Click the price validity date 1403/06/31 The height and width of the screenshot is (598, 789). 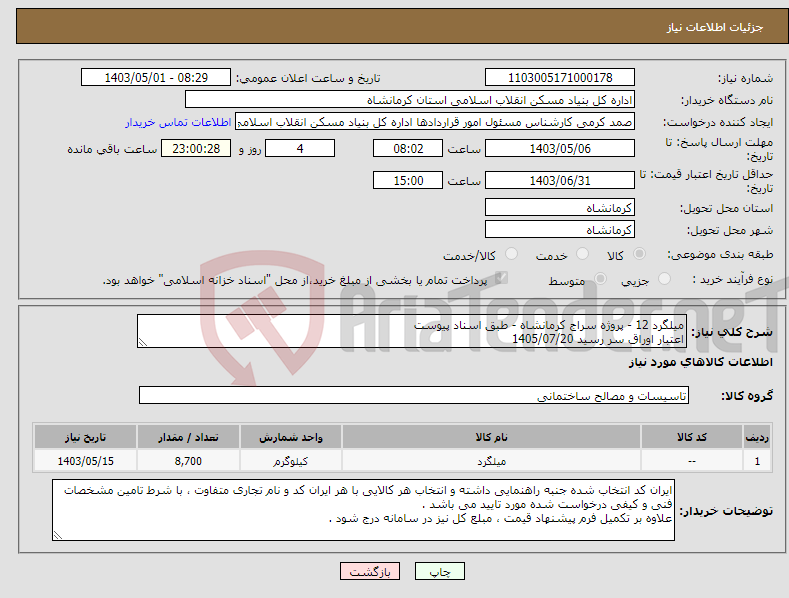[560, 180]
